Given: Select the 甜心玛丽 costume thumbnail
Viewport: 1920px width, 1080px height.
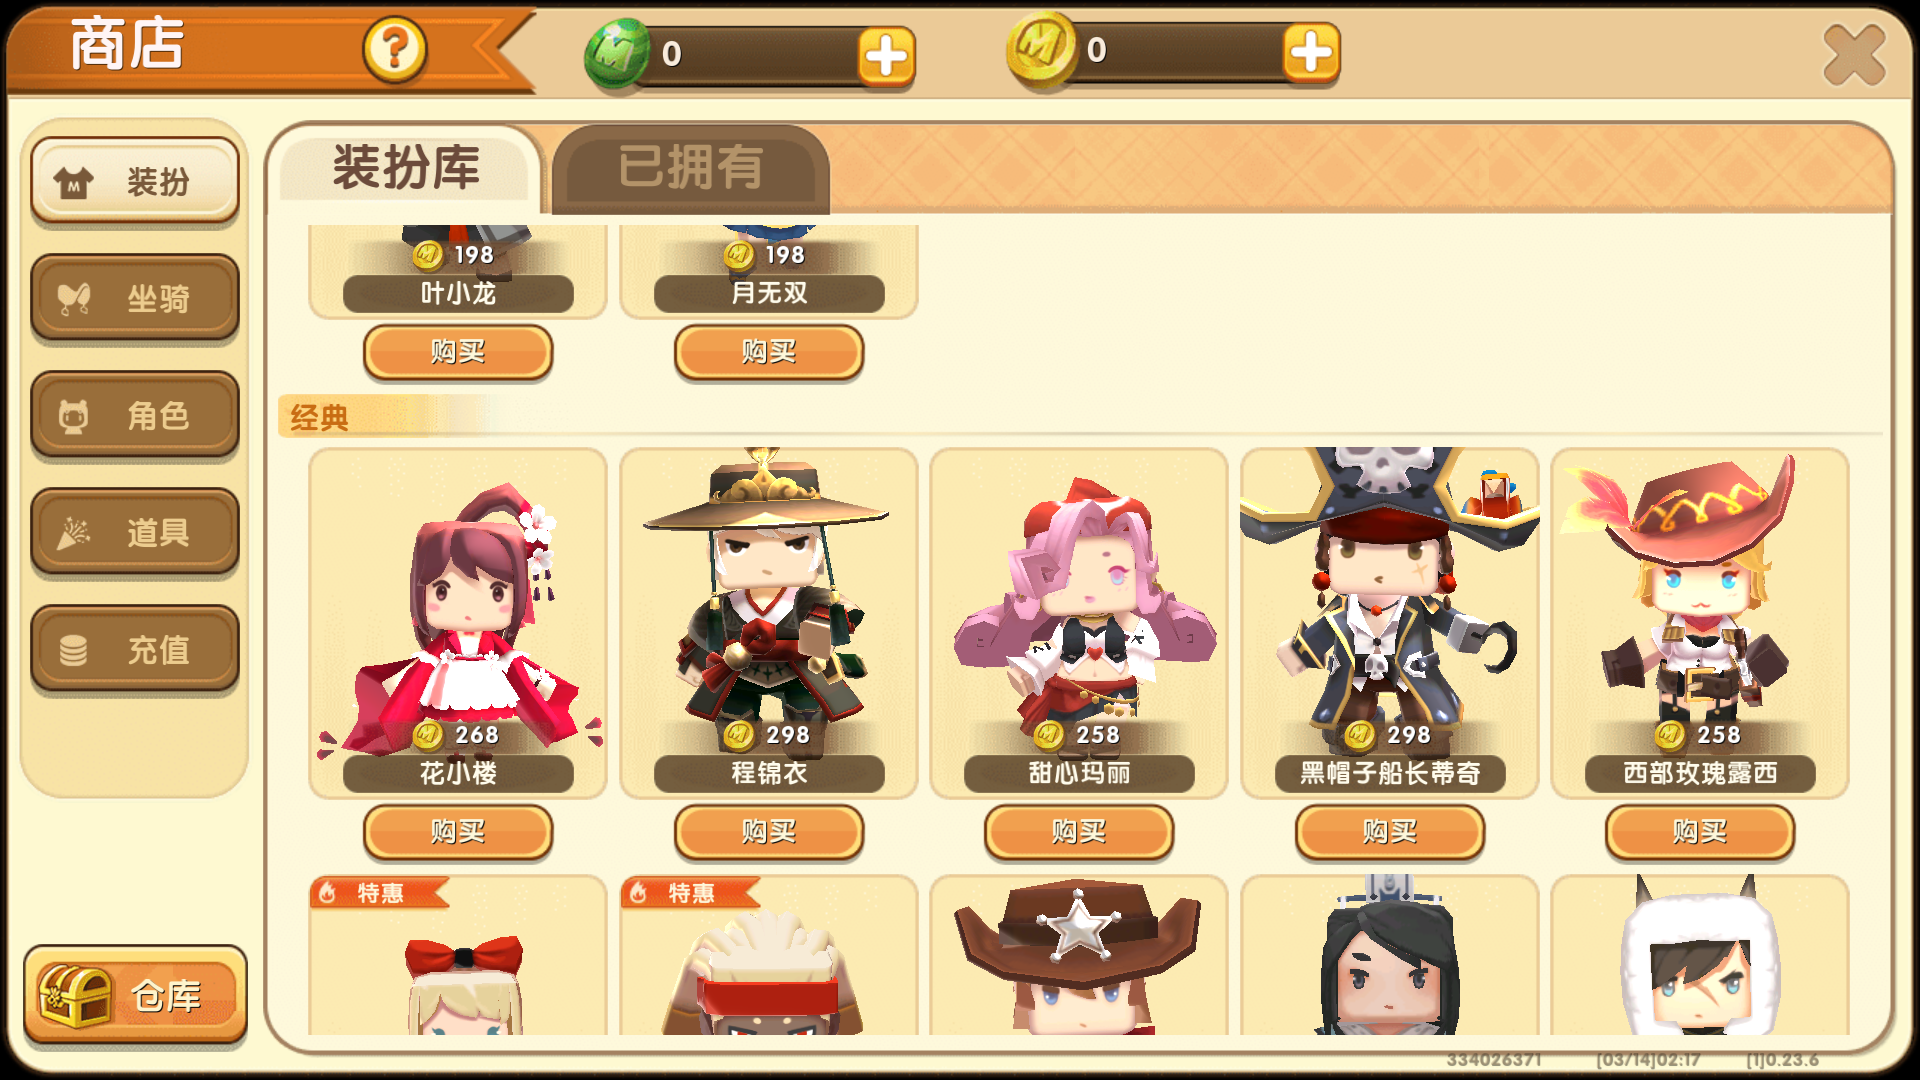Looking at the screenshot, I should 1079,622.
